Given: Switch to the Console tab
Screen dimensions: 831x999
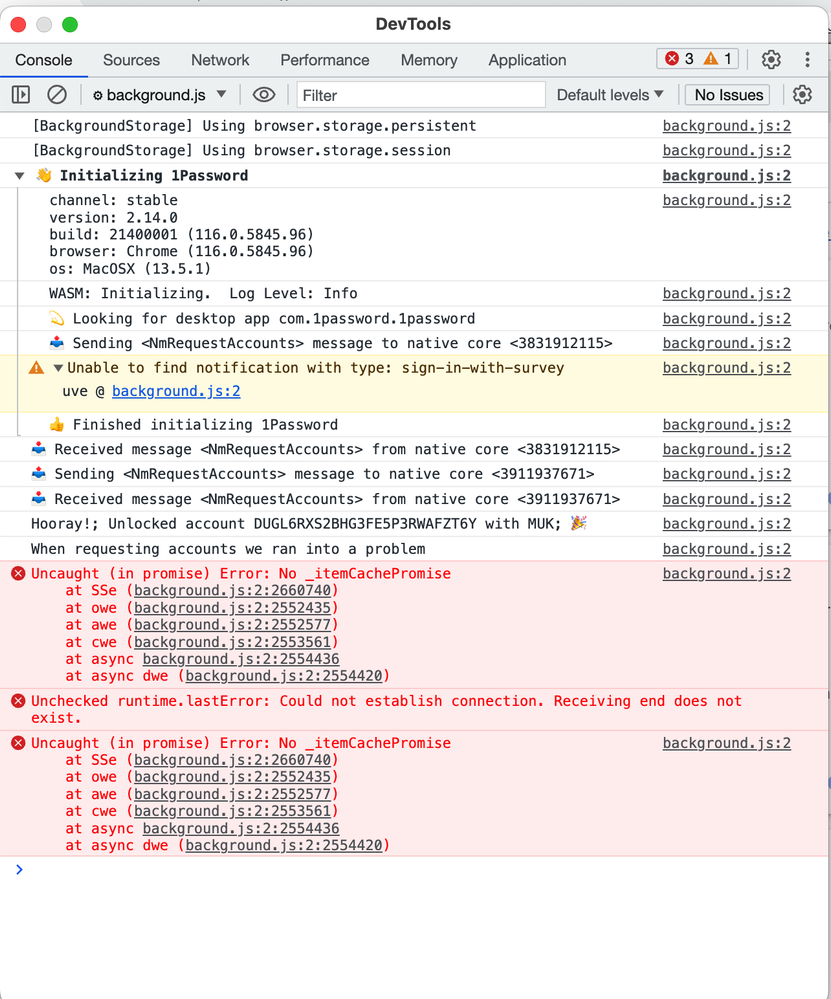Looking at the screenshot, I should (x=43, y=60).
